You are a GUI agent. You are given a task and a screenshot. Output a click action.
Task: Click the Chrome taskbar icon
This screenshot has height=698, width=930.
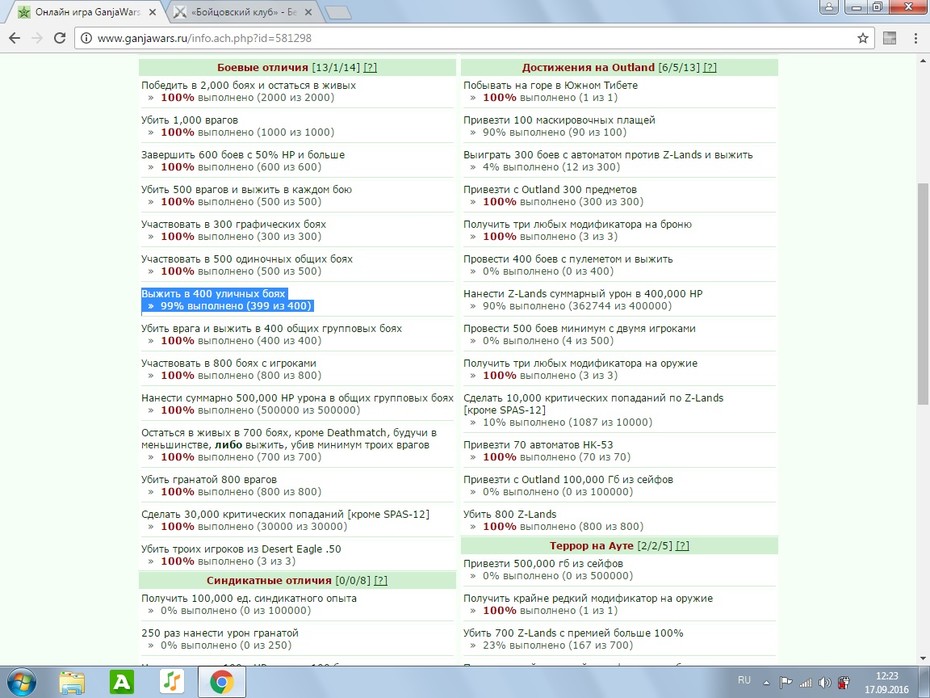click(x=221, y=683)
